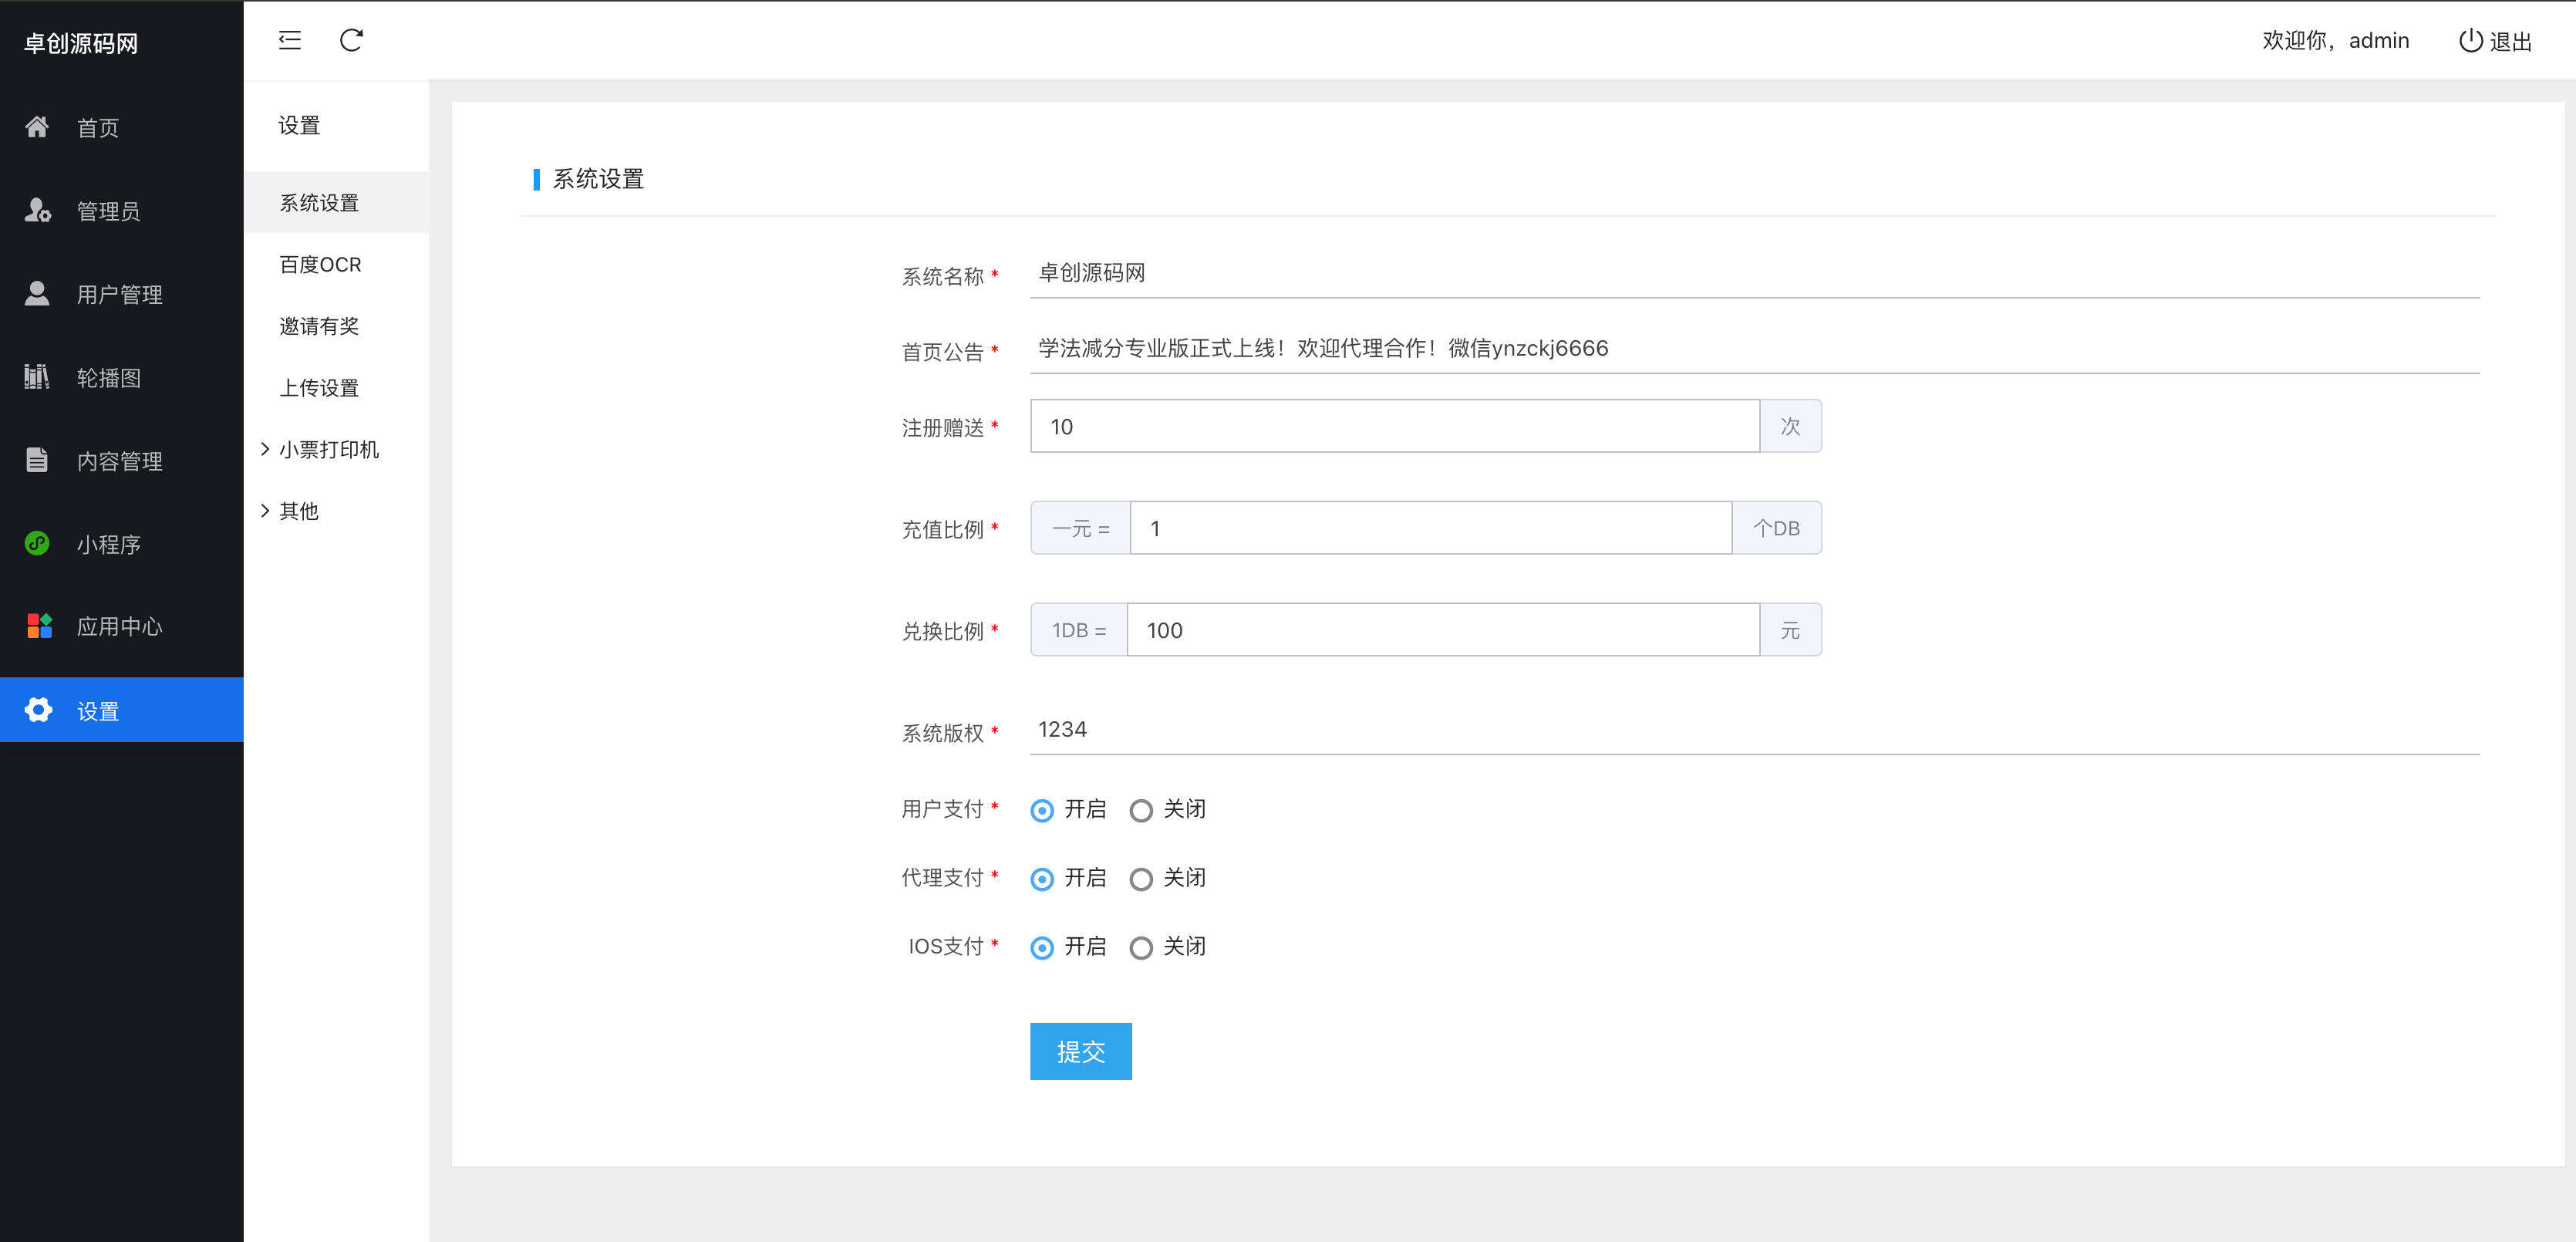Open 内容管理 content management icon

point(38,460)
